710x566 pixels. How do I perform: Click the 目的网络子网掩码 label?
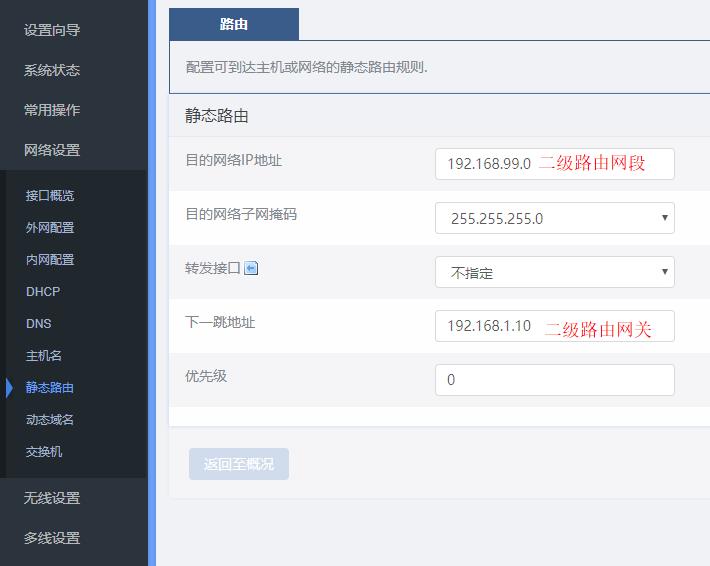pyautogui.click(x=241, y=214)
